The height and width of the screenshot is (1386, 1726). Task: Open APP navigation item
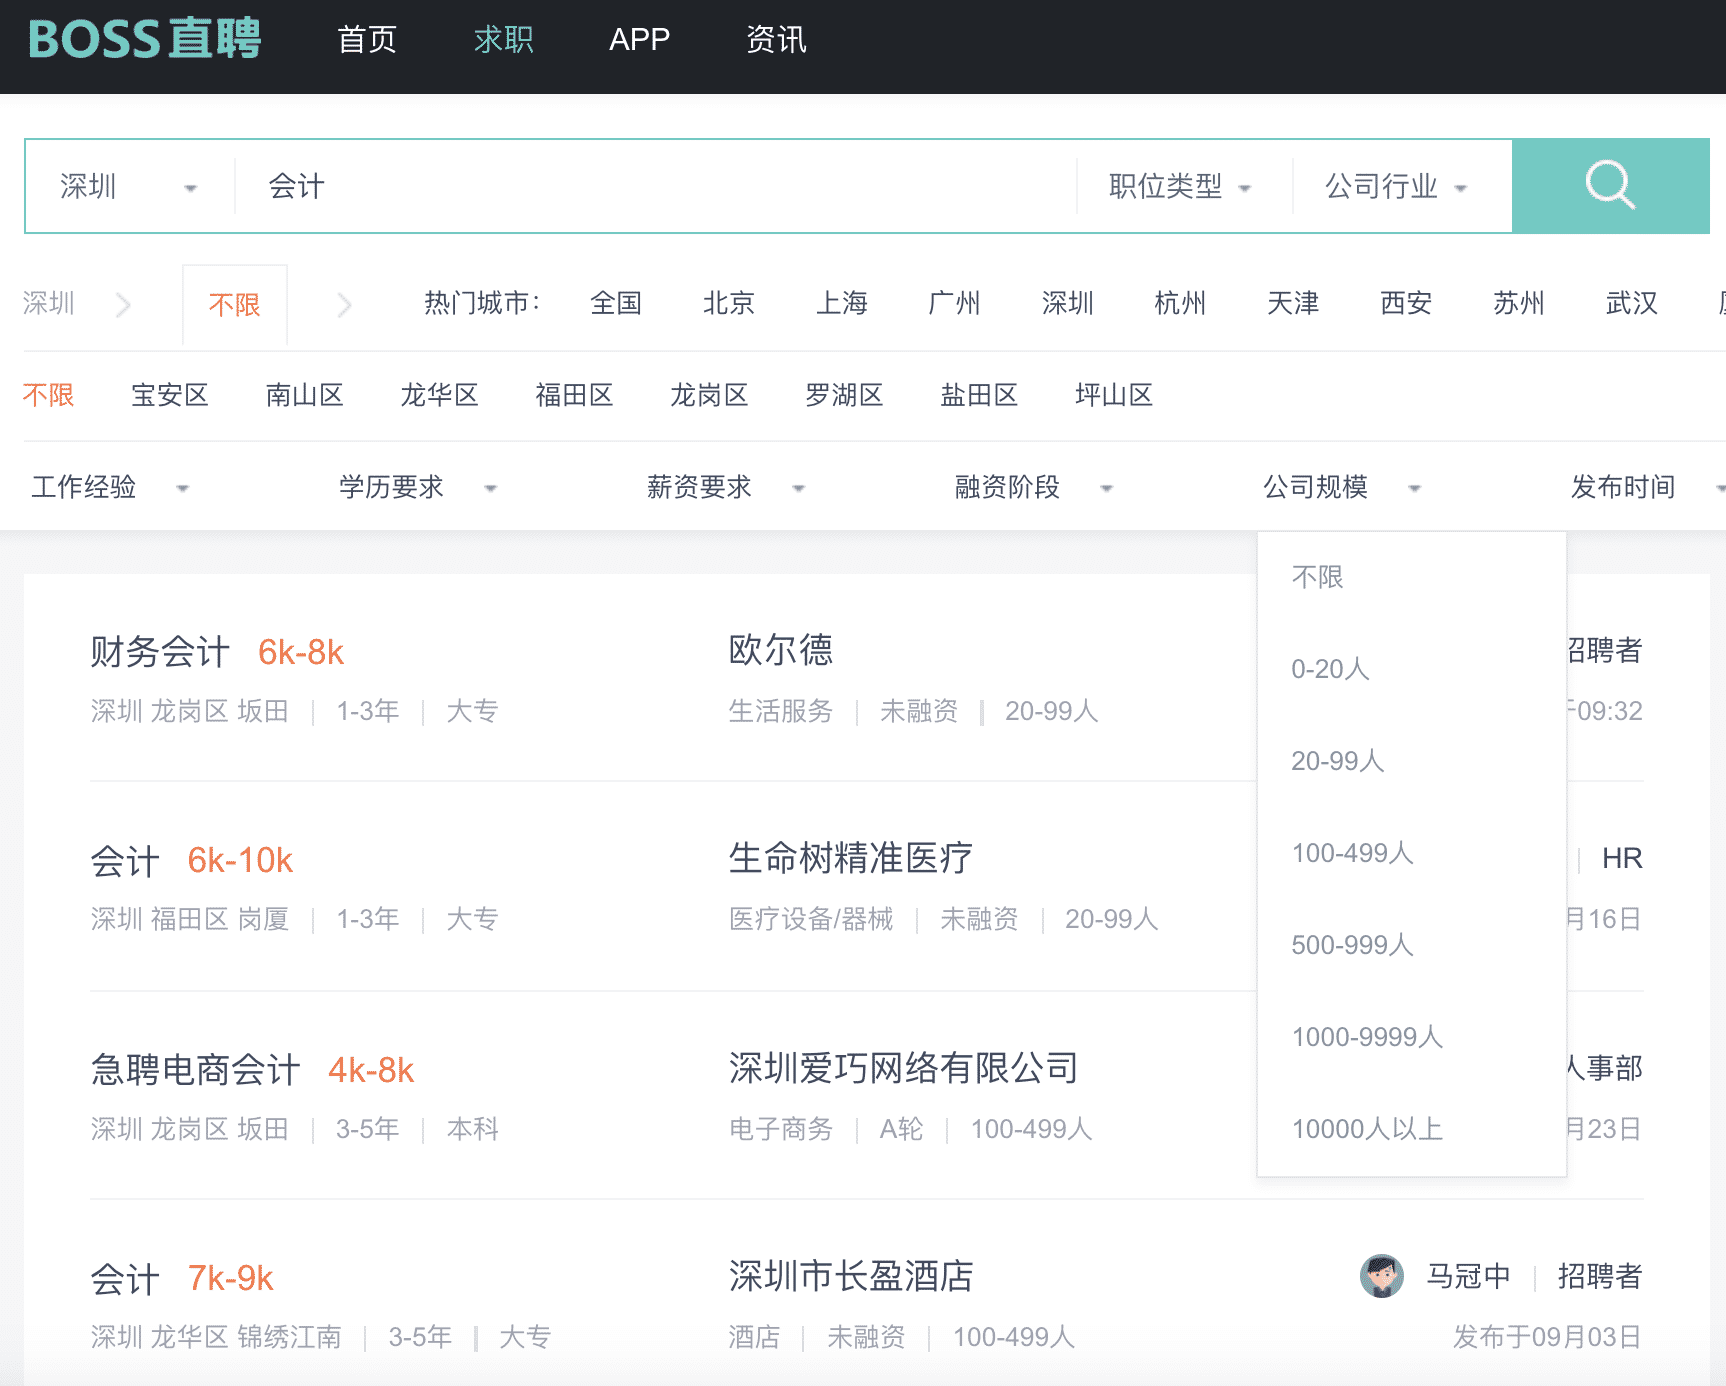point(639,40)
